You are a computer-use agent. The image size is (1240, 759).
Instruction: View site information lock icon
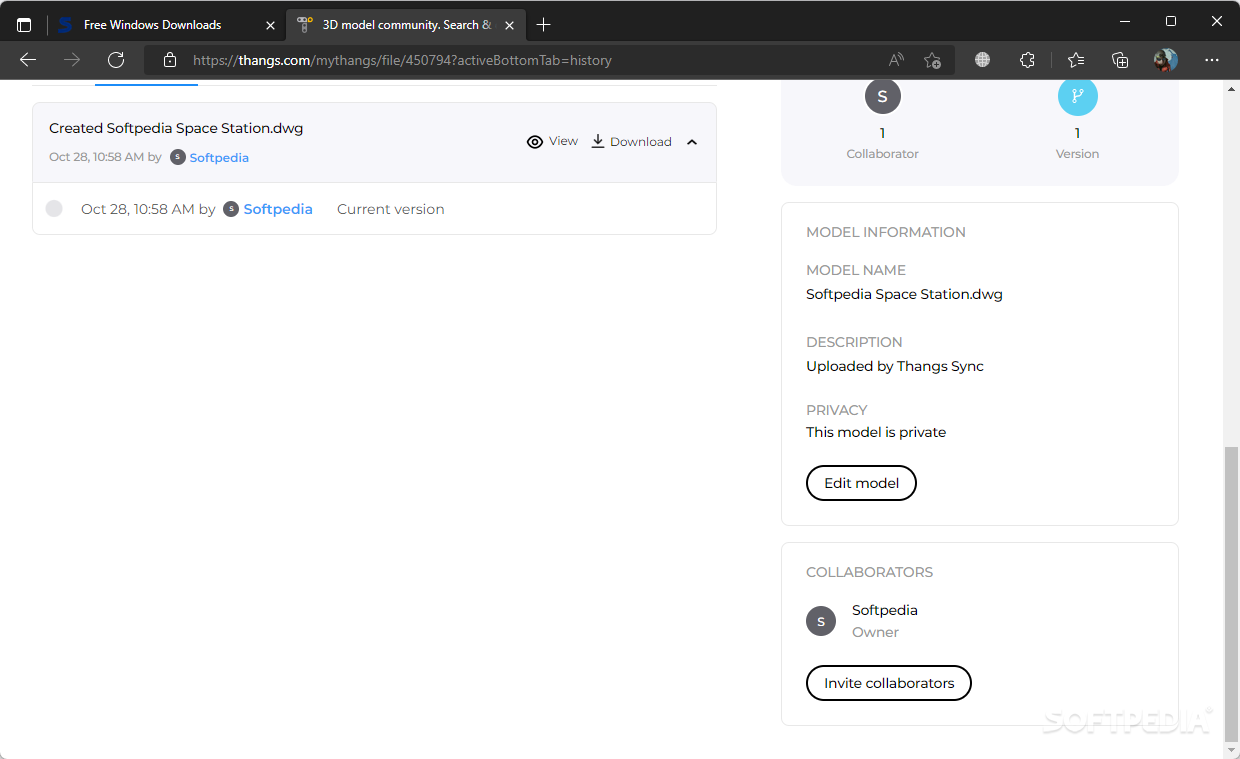[170, 60]
